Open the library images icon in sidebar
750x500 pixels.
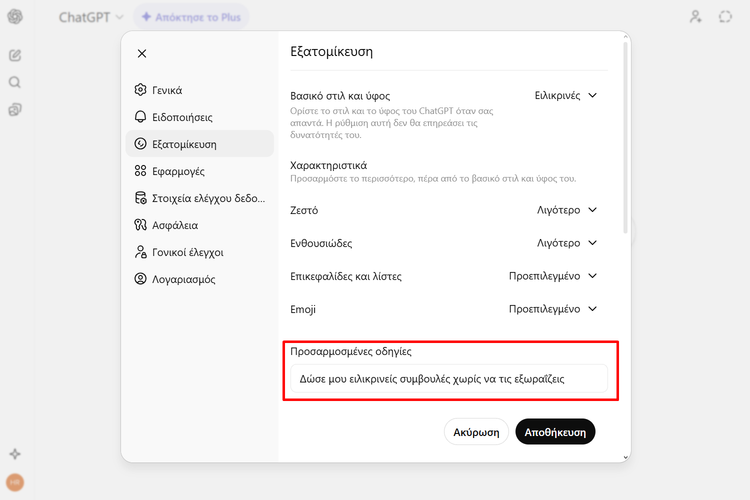15,109
